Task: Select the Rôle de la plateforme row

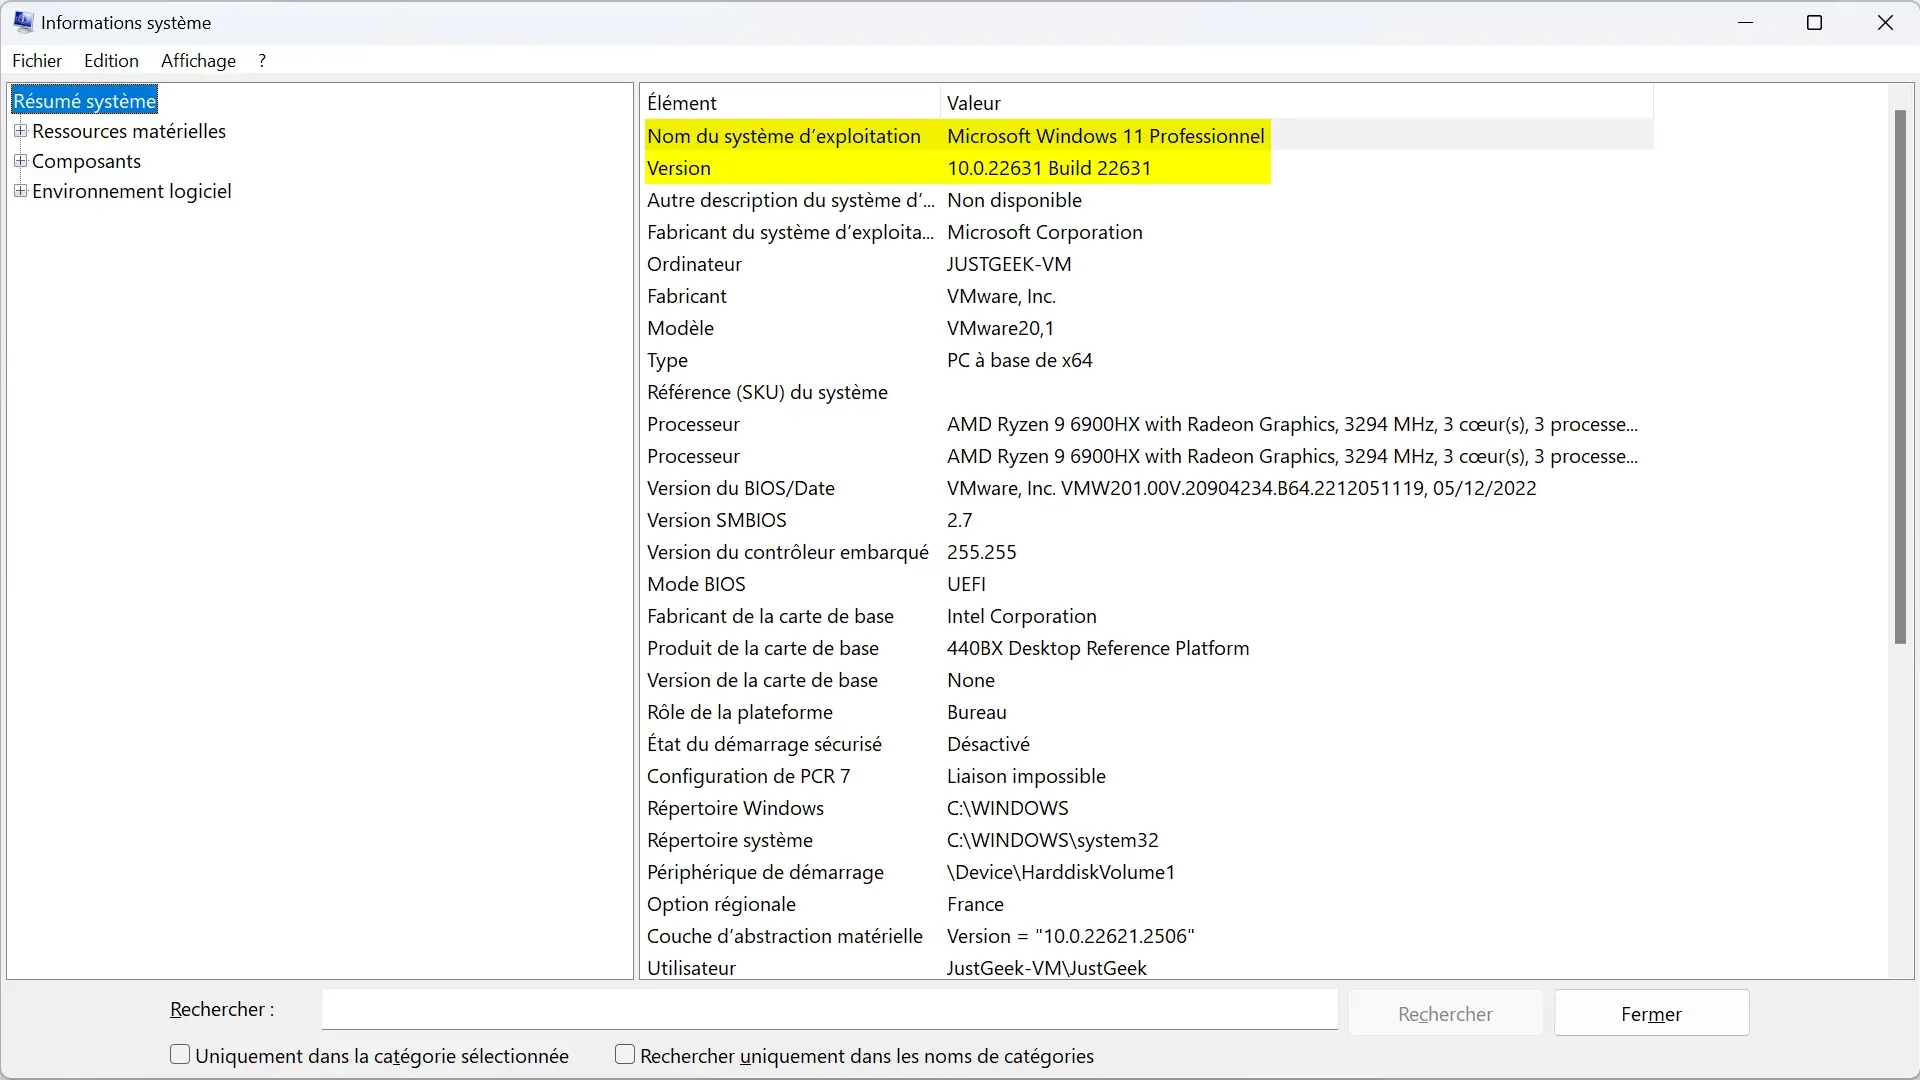Action: pyautogui.click(x=1147, y=712)
